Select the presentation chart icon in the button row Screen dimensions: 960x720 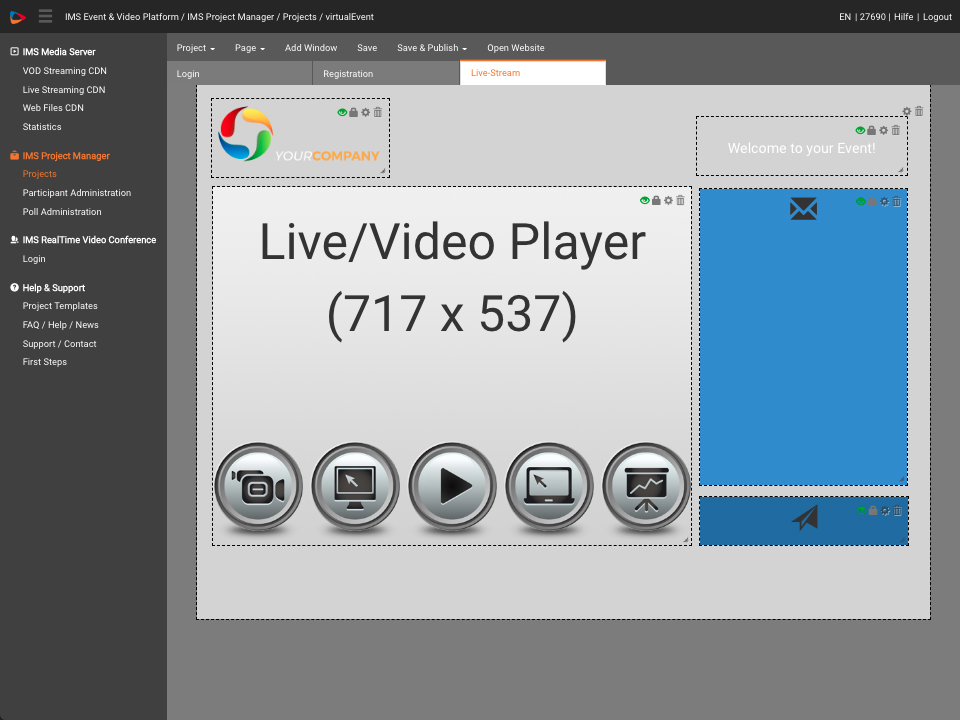[x=646, y=486]
